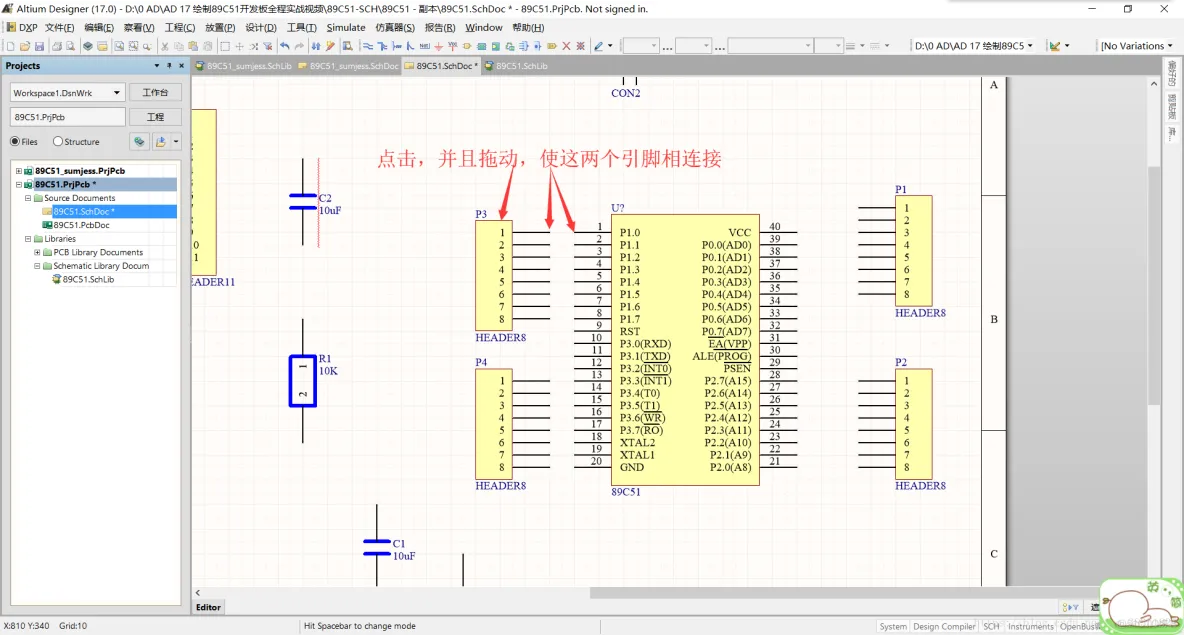Click the Design Compiler status bar button
Viewport: 1184px width, 635px height.
click(944, 627)
